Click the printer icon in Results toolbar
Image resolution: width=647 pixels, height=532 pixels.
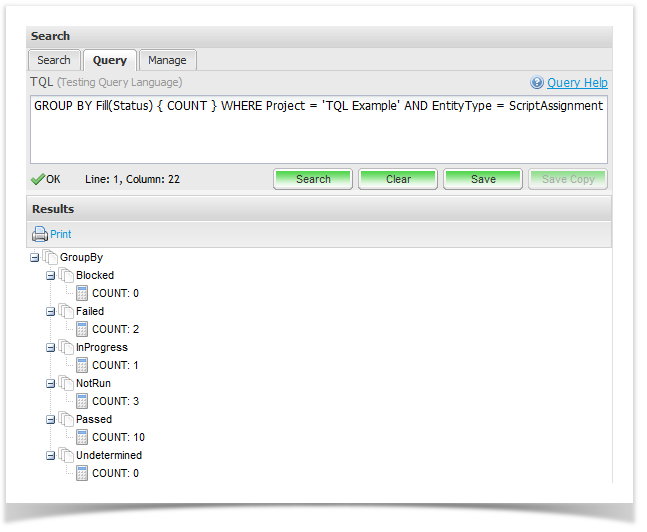pyautogui.click(x=40, y=234)
